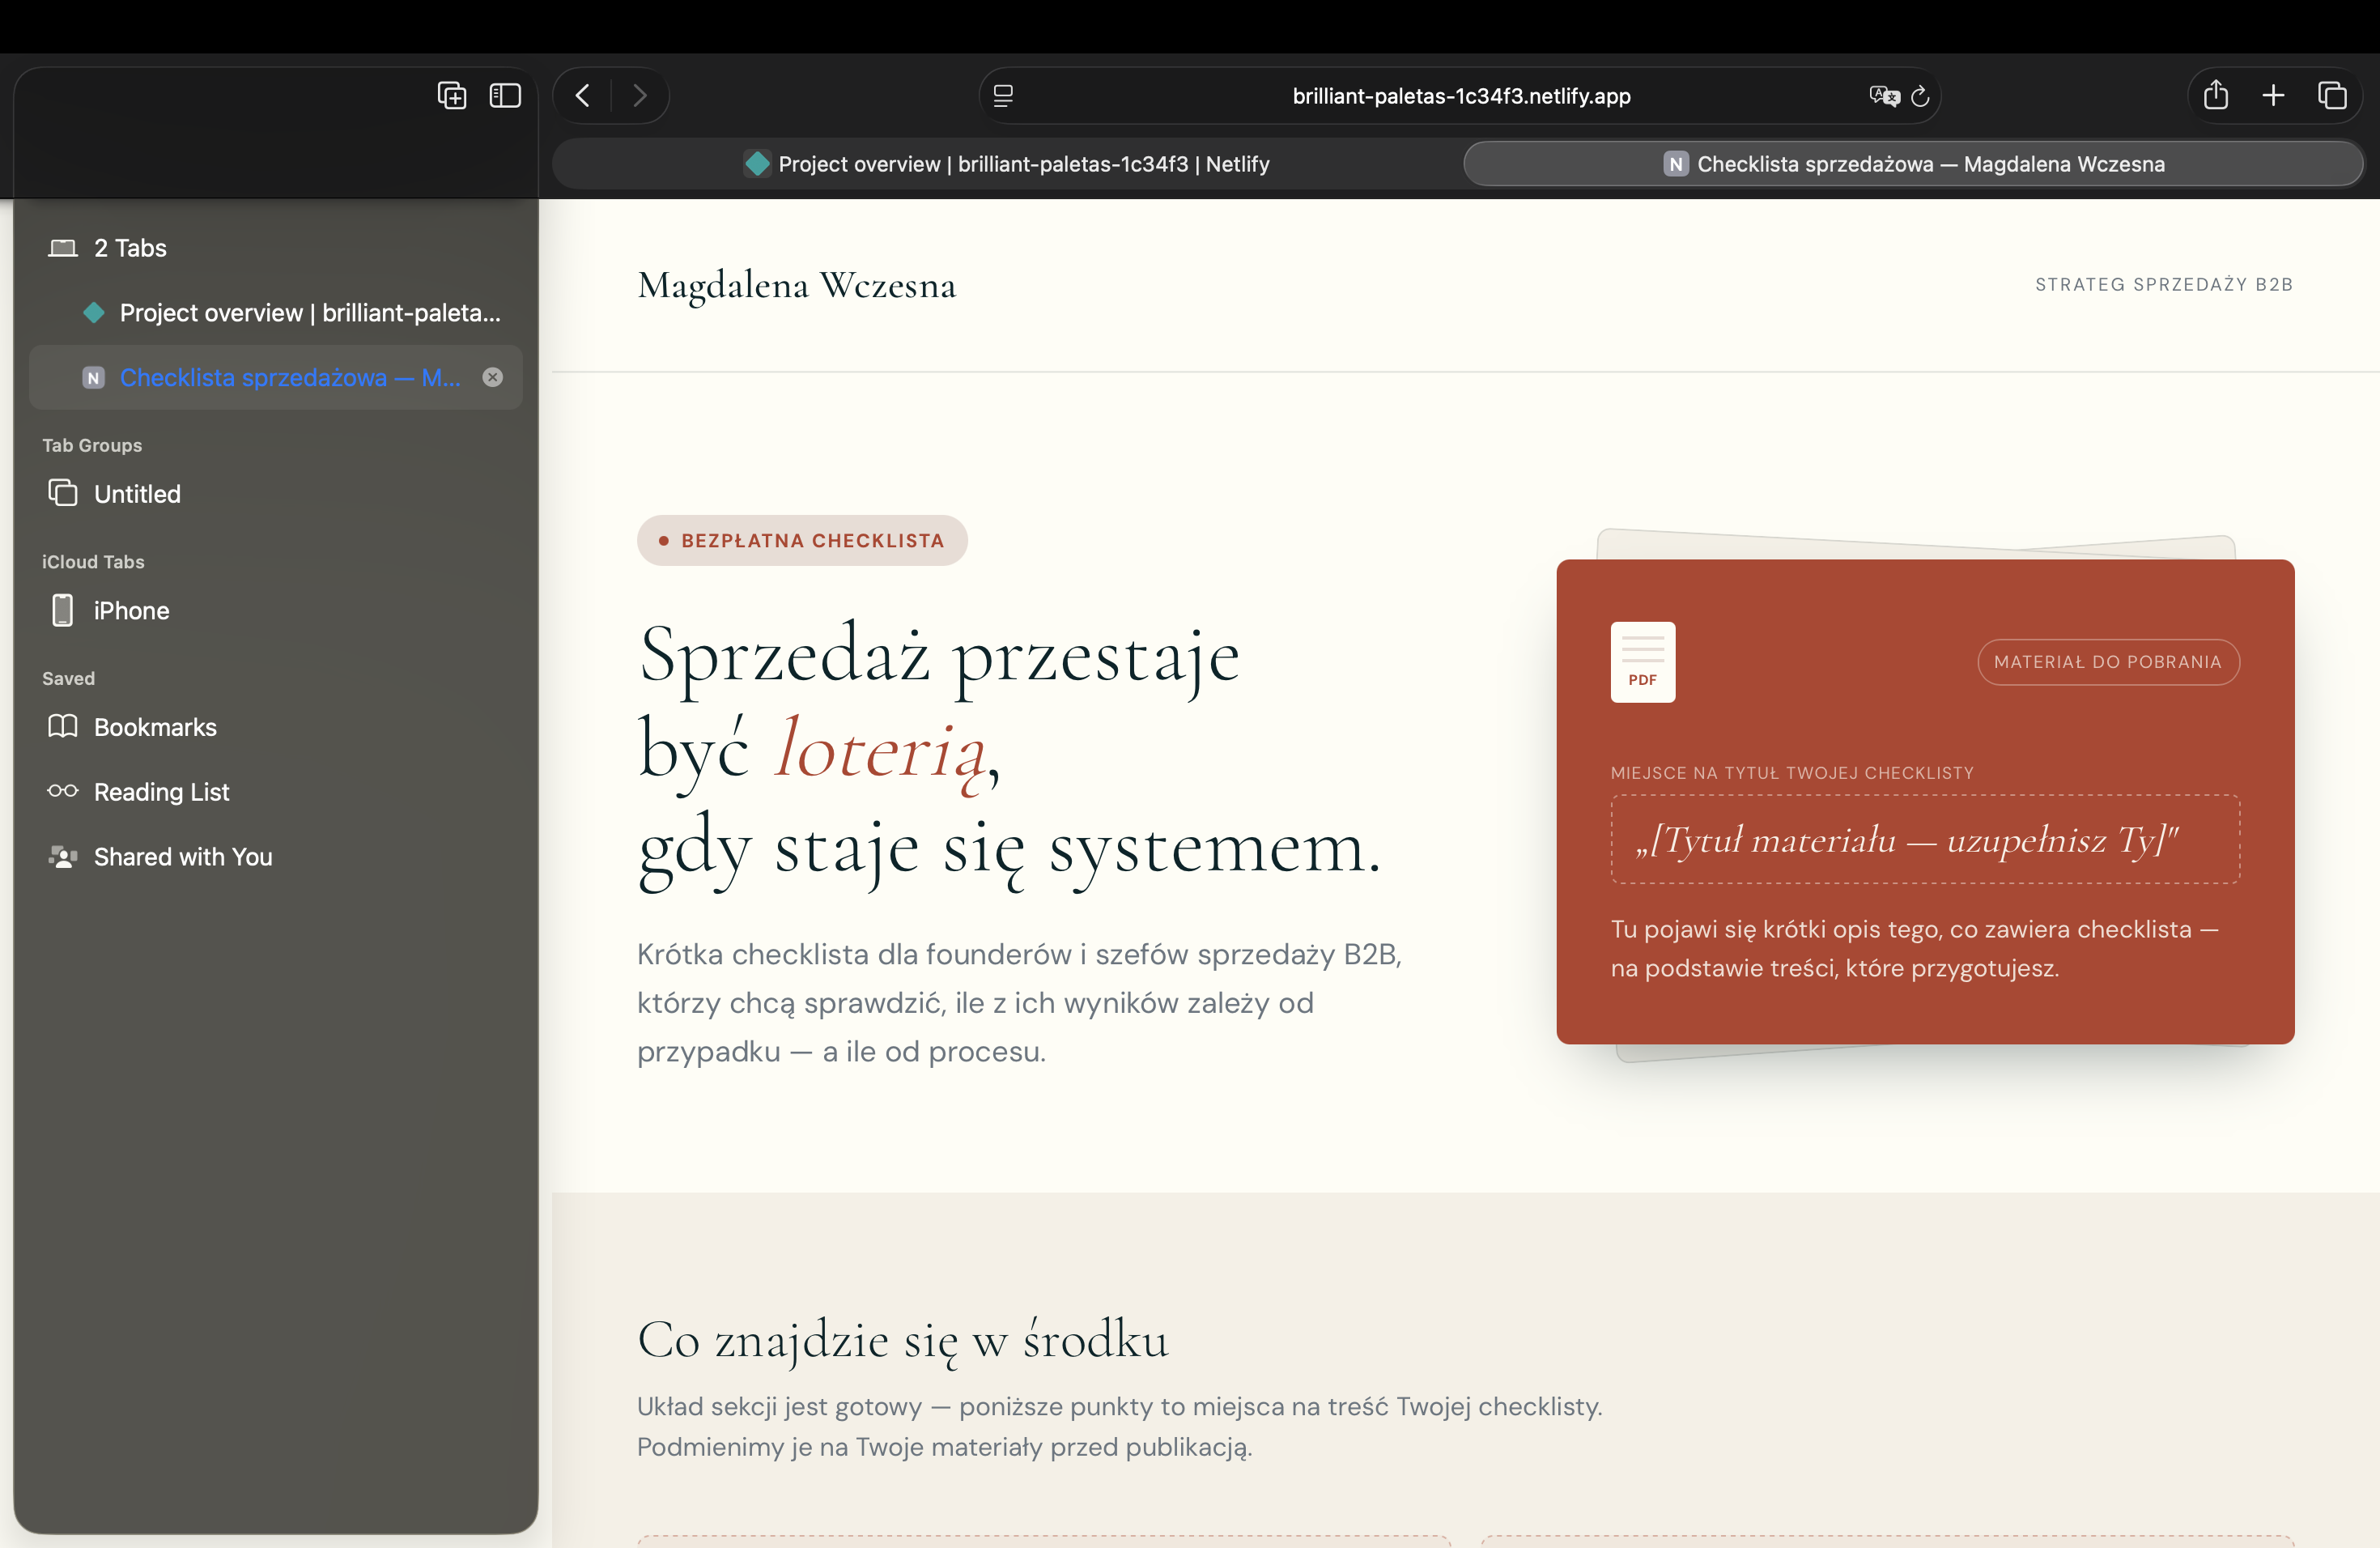The width and height of the screenshot is (2380, 1548).
Task: Click the Co znajdzie się w środku heading
Action: [x=903, y=1340]
